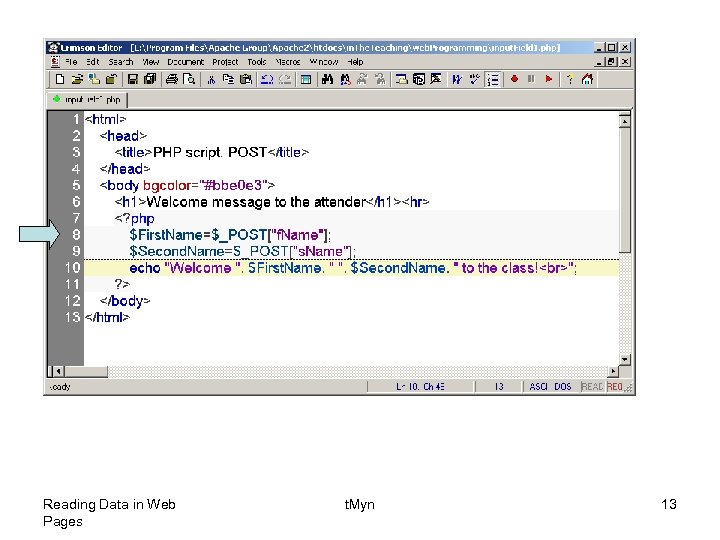Image resolution: width=720 pixels, height=540 pixels.
Task: Open the File menu
Action: 71,62
